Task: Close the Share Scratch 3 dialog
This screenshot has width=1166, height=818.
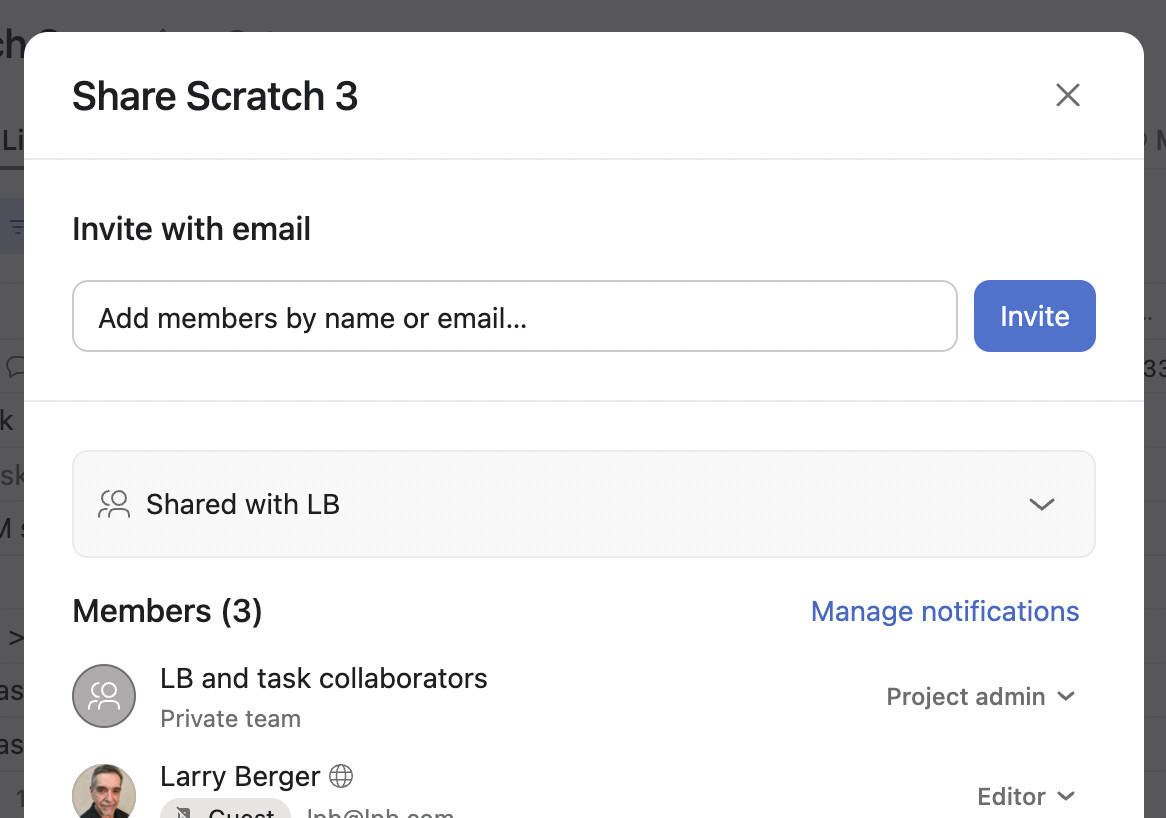Action: pyautogui.click(x=1068, y=95)
